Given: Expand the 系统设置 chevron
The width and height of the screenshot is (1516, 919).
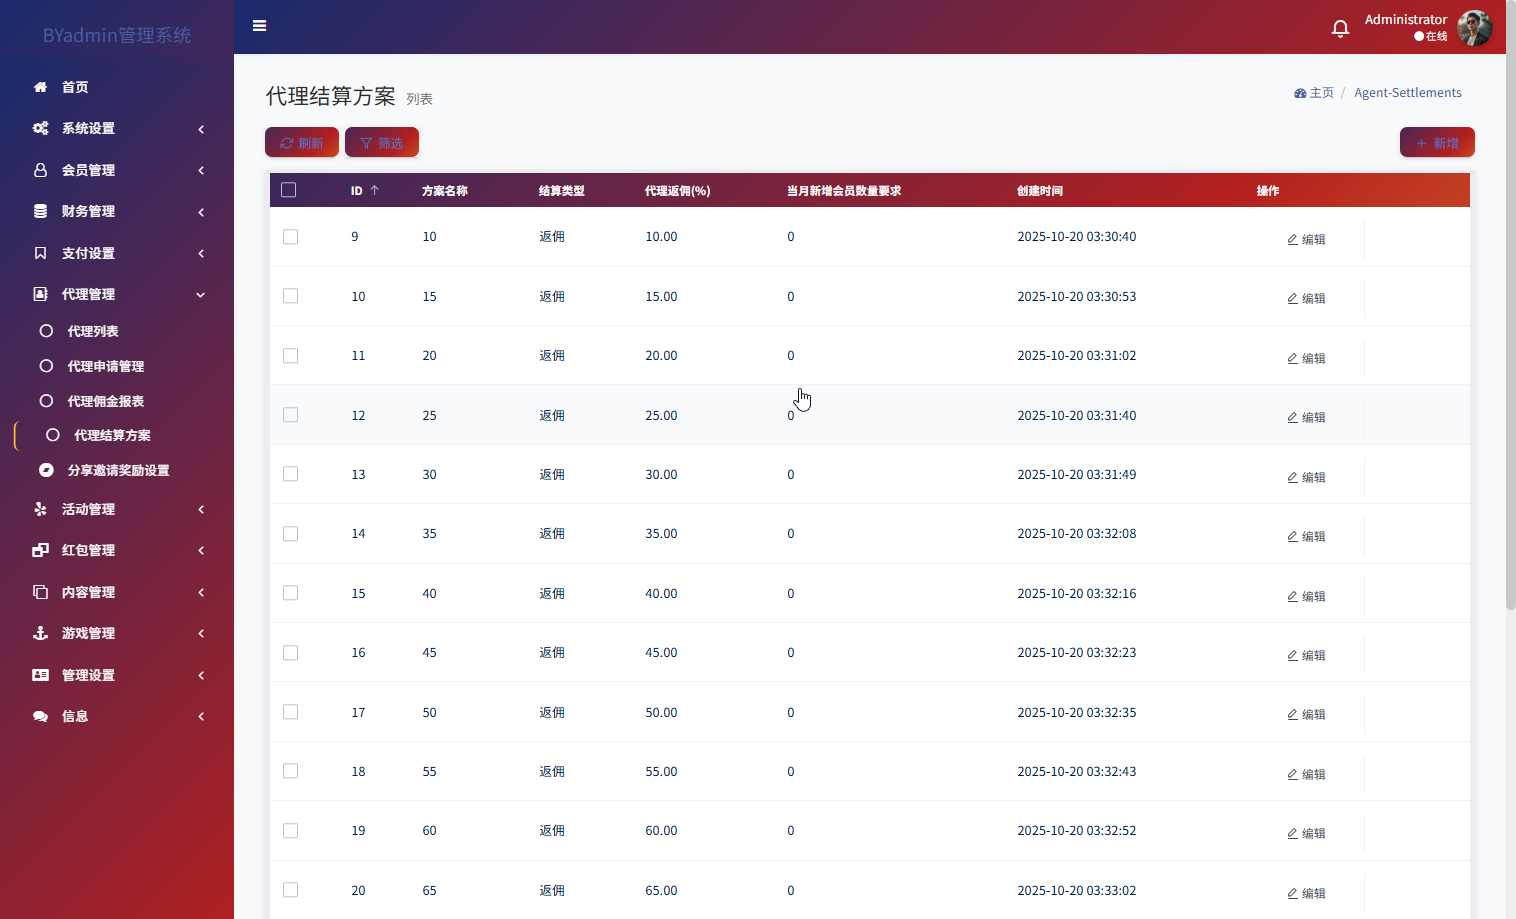Looking at the screenshot, I should point(201,129).
